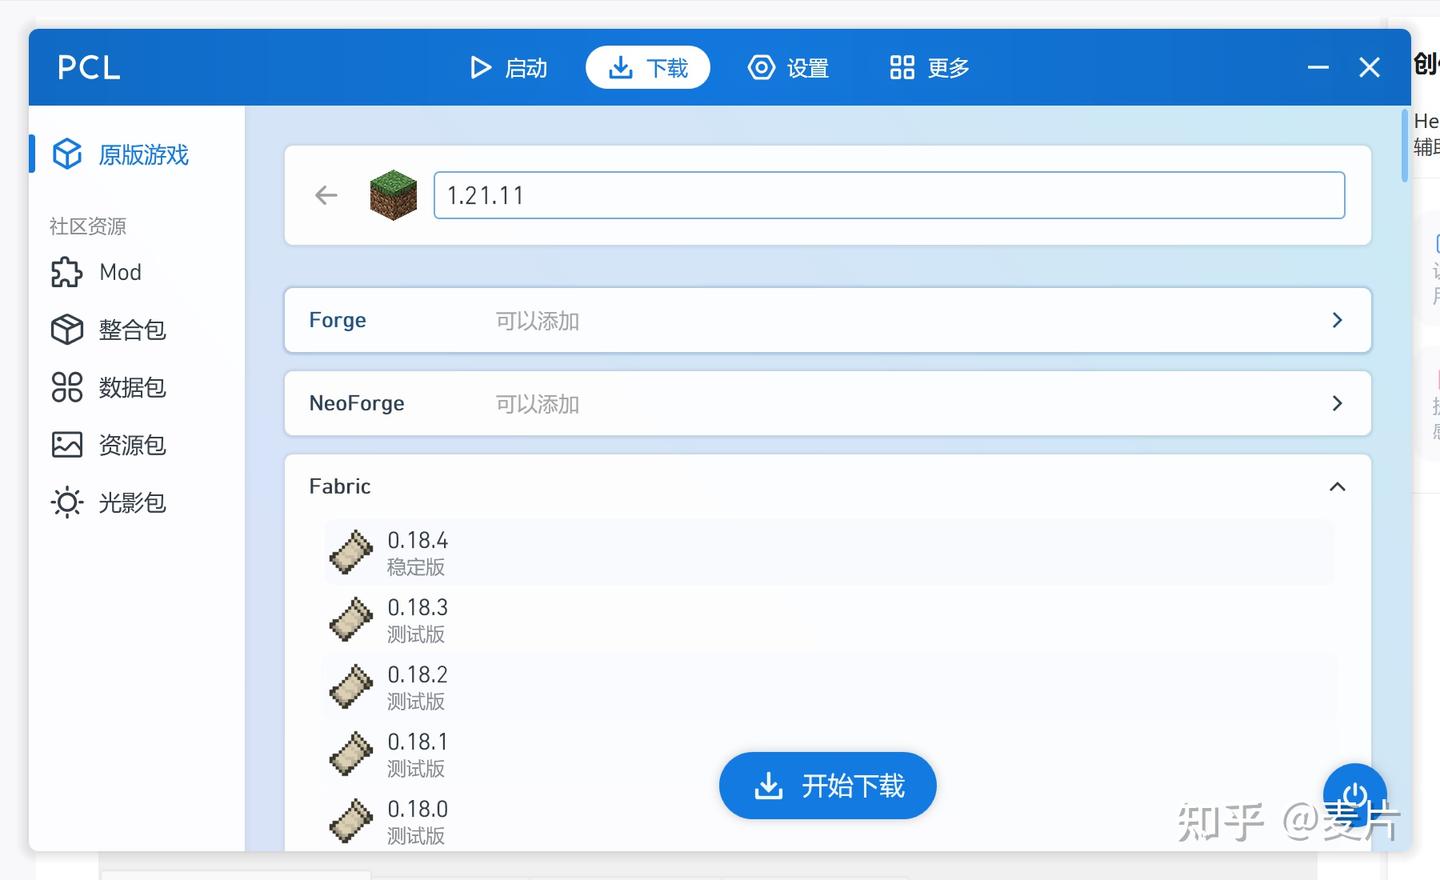Select Fabric 0.18.1 test version
The image size is (1440, 880).
pyautogui.click(x=828, y=753)
